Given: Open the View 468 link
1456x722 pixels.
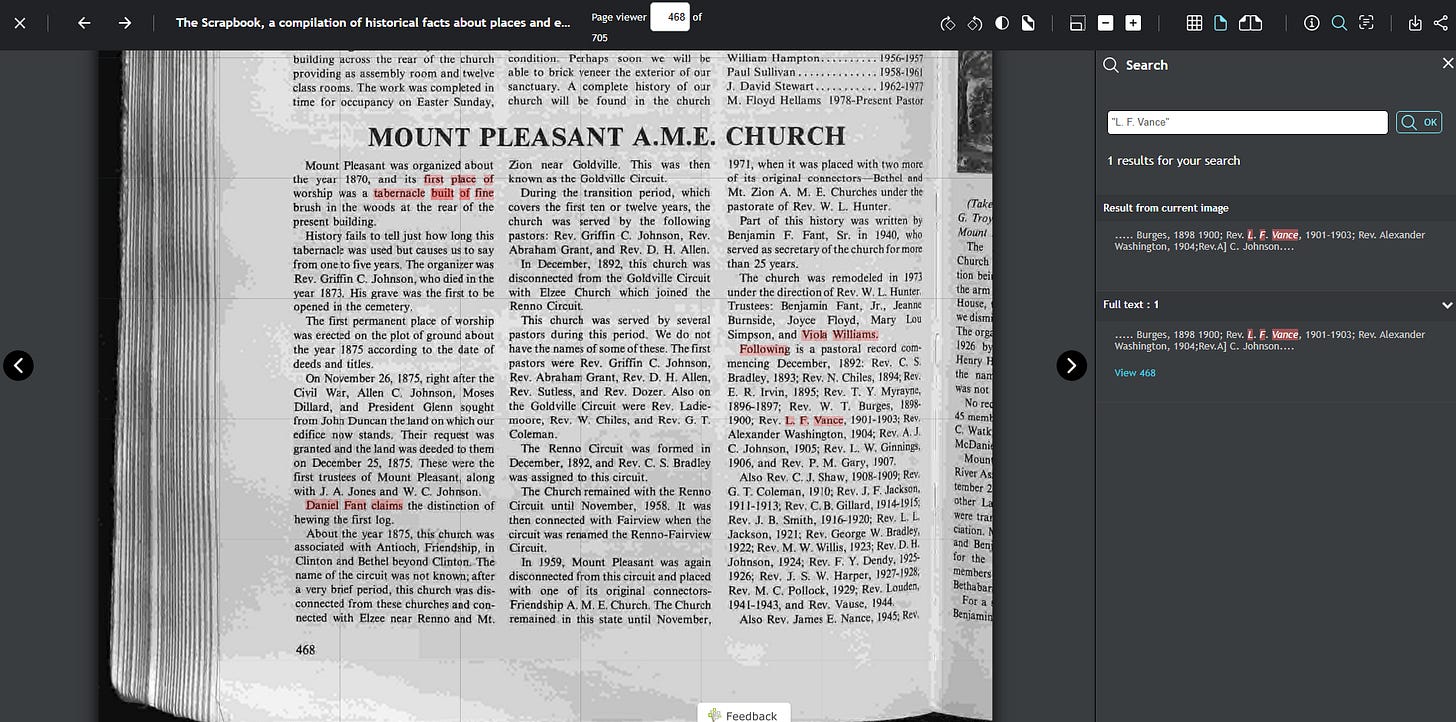Looking at the screenshot, I should [1135, 373].
